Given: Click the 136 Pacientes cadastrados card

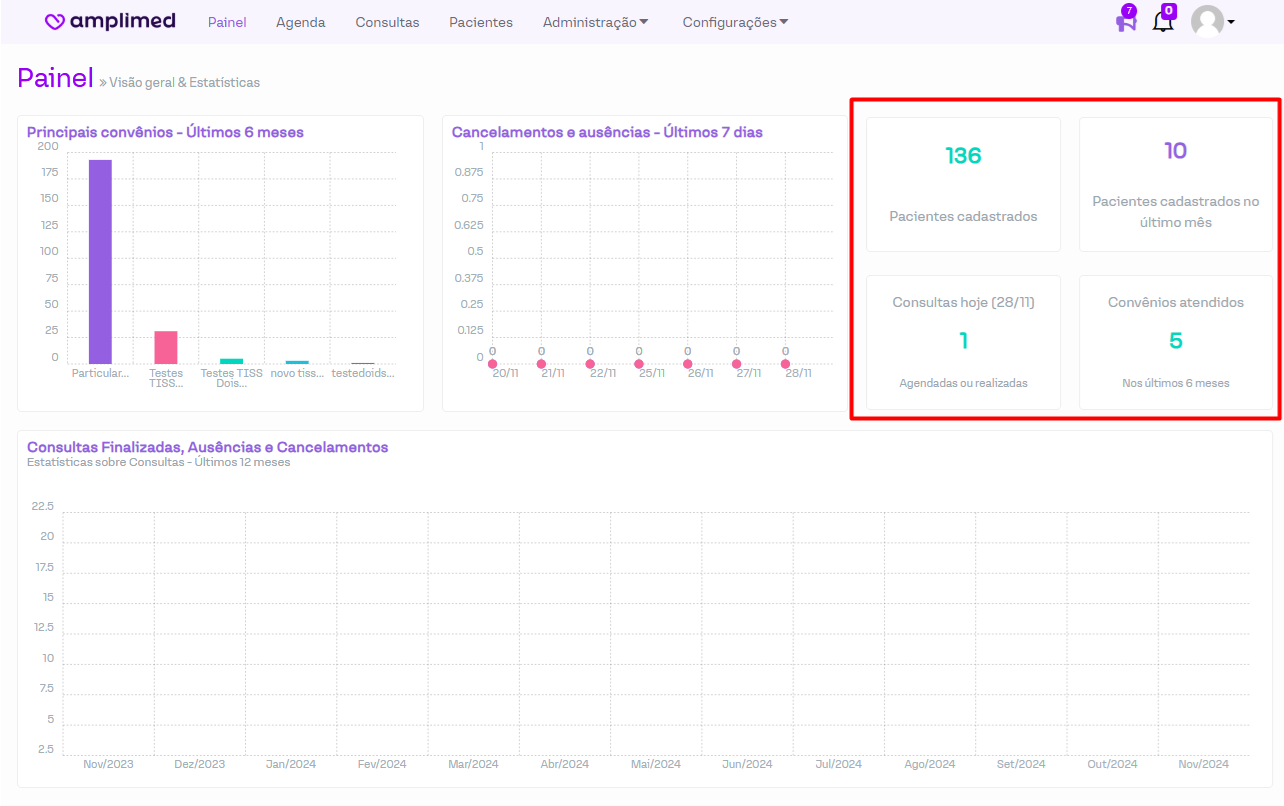Looking at the screenshot, I should (x=963, y=184).
